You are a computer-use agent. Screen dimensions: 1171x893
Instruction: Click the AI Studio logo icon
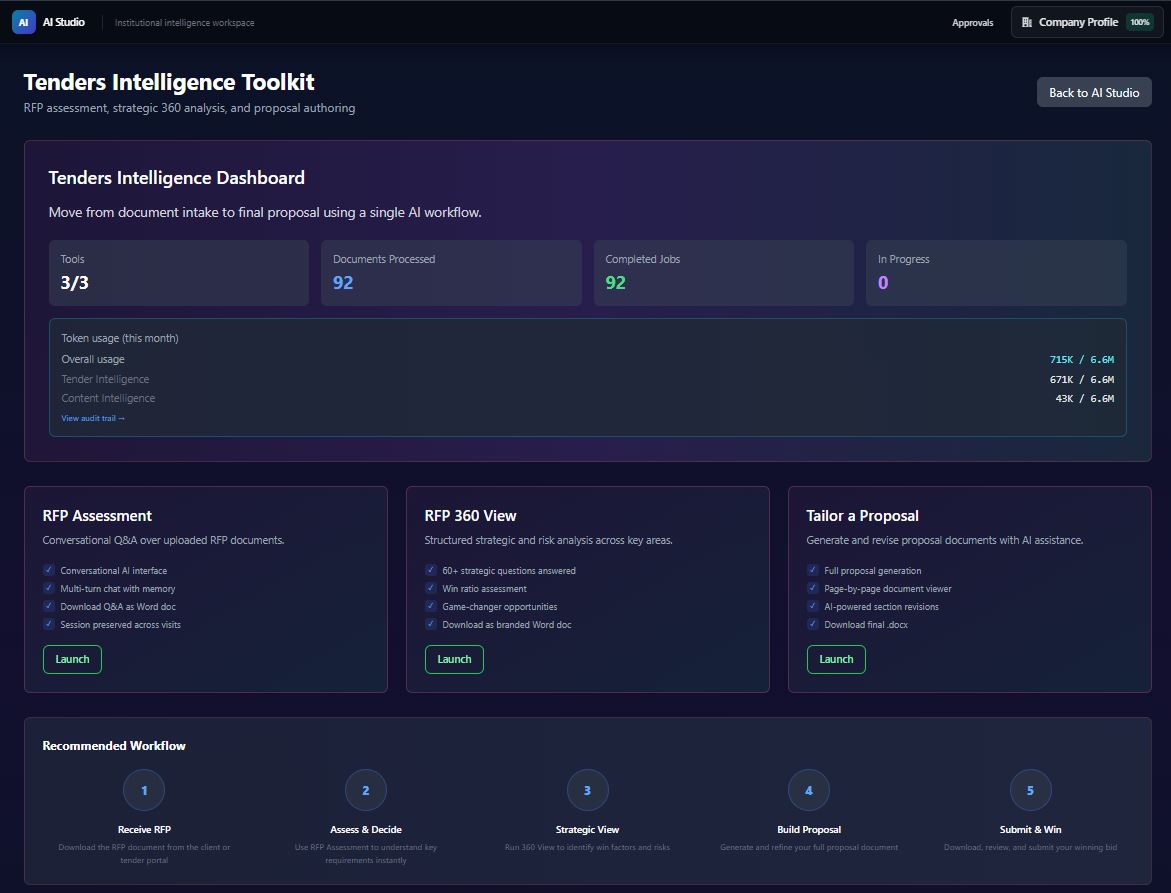[x=24, y=22]
